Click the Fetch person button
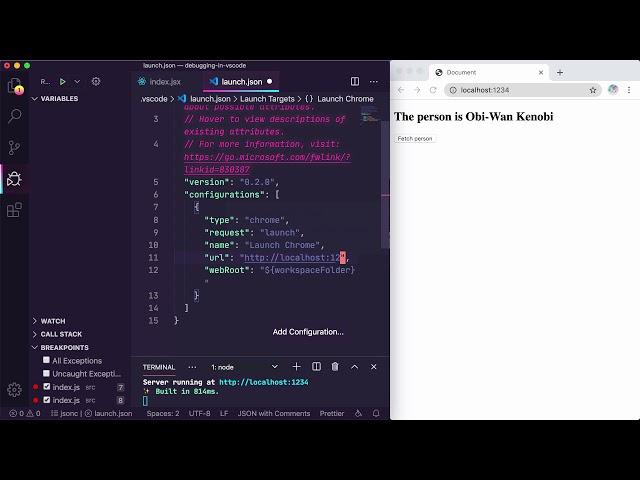This screenshot has height=480, width=640. (415, 139)
